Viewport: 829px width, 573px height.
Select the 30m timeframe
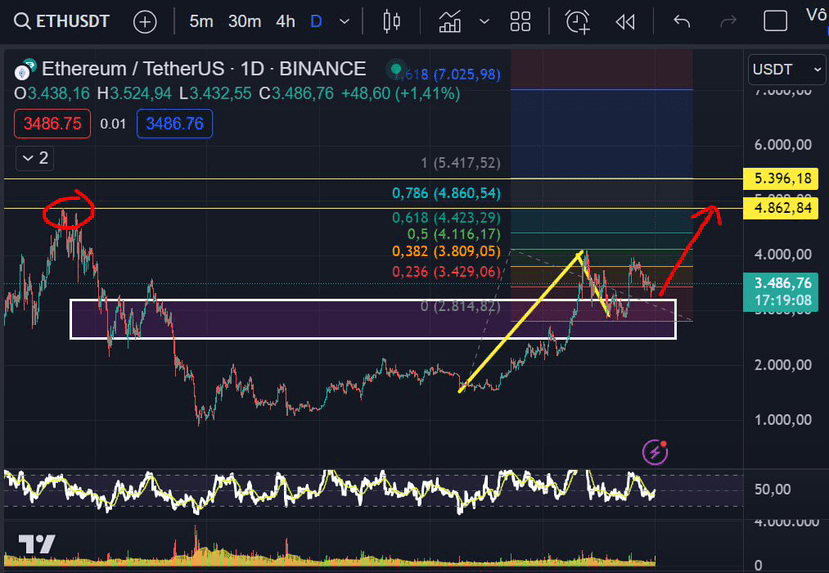[x=244, y=22]
